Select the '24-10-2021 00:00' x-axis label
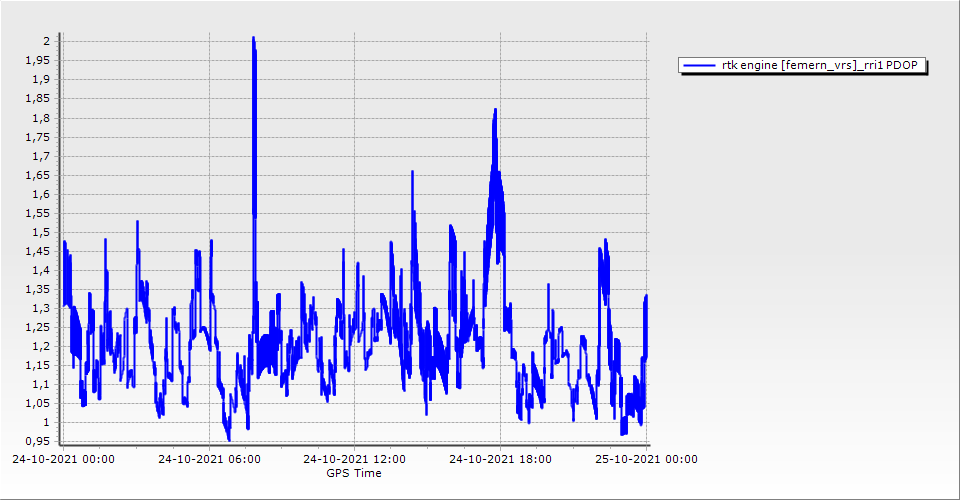This screenshot has width=960, height=500. tap(62, 460)
